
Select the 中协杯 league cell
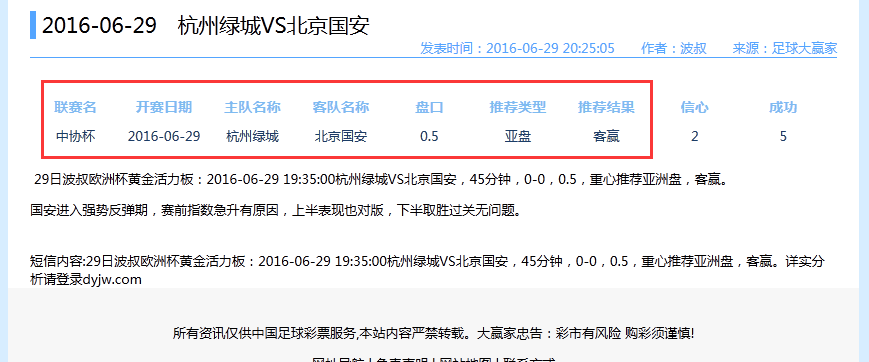coord(75,136)
